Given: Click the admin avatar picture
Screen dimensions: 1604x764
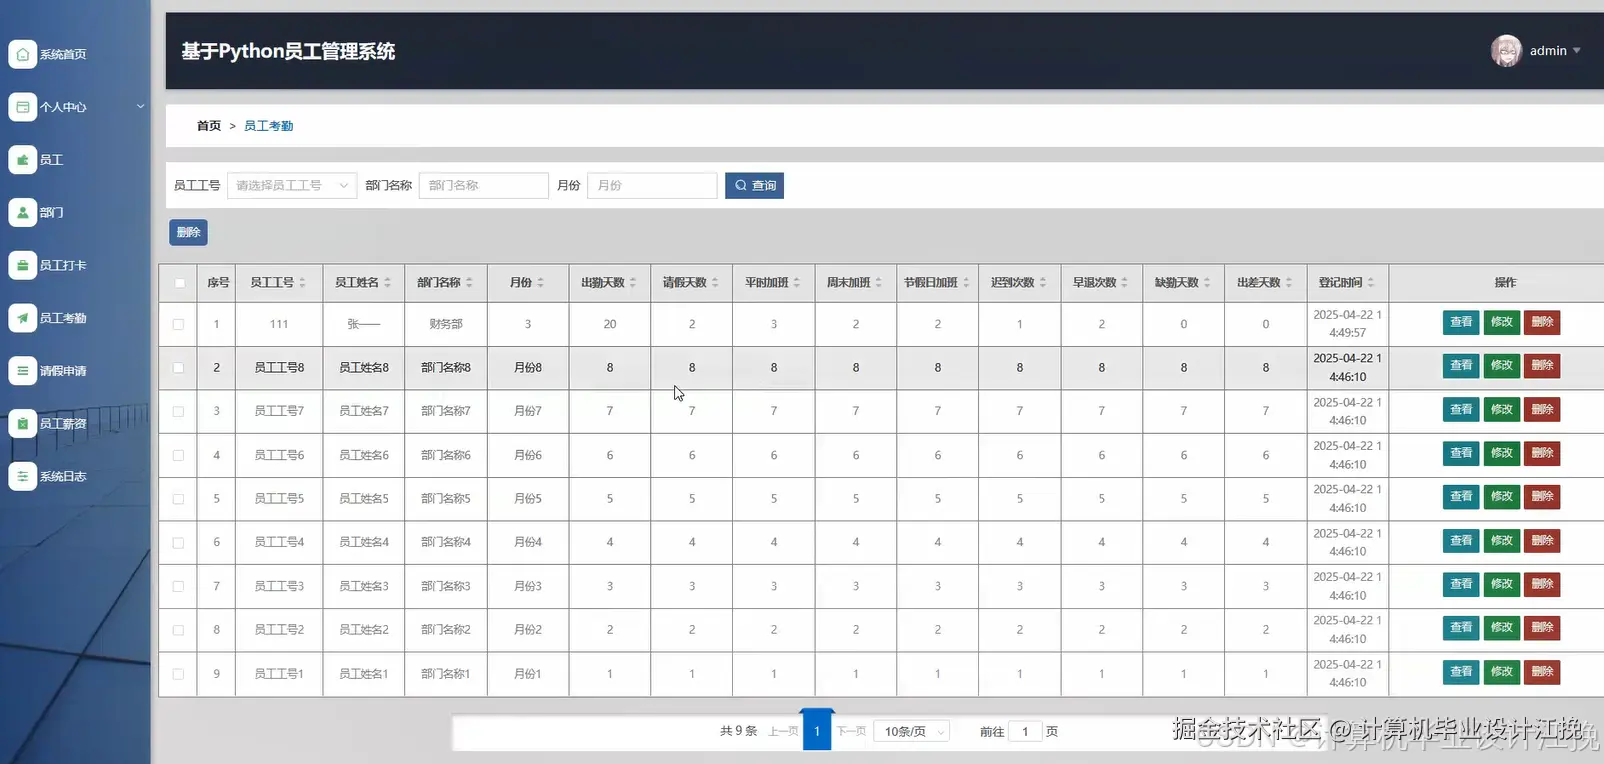Looking at the screenshot, I should (1506, 50).
